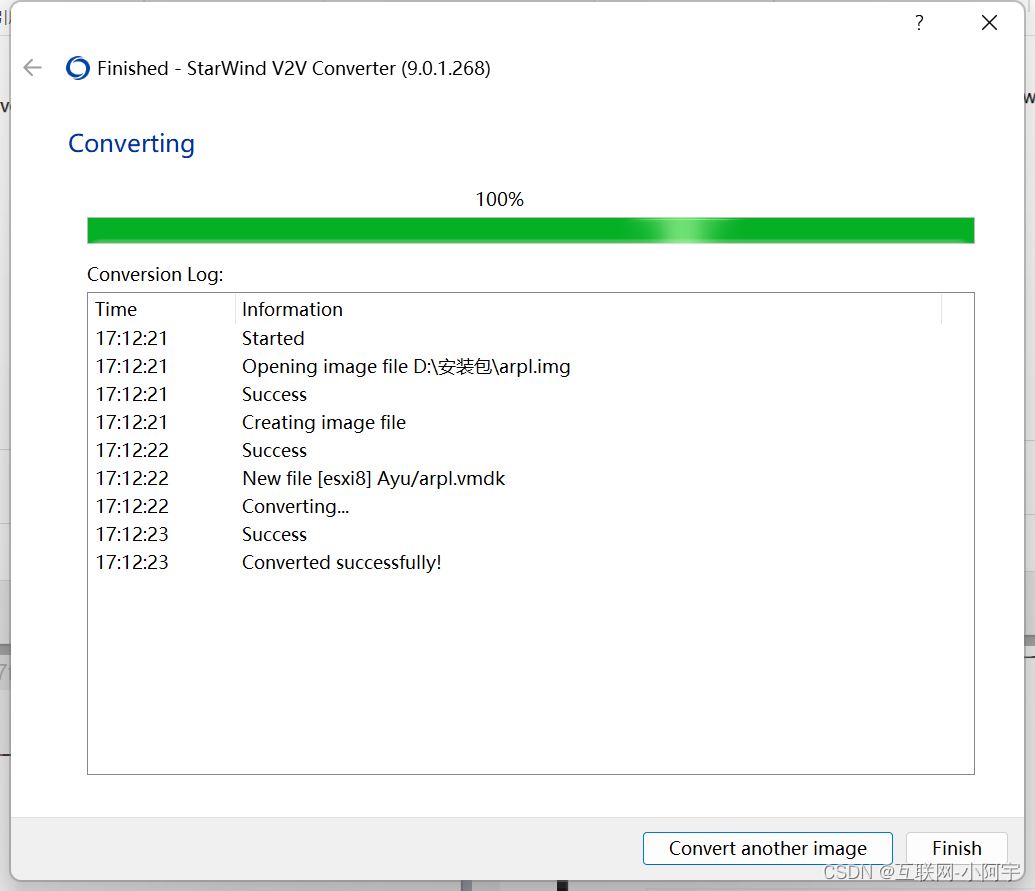This screenshot has height=891, width=1035.
Task: Click the Converting page heading
Action: pyautogui.click(x=131, y=144)
